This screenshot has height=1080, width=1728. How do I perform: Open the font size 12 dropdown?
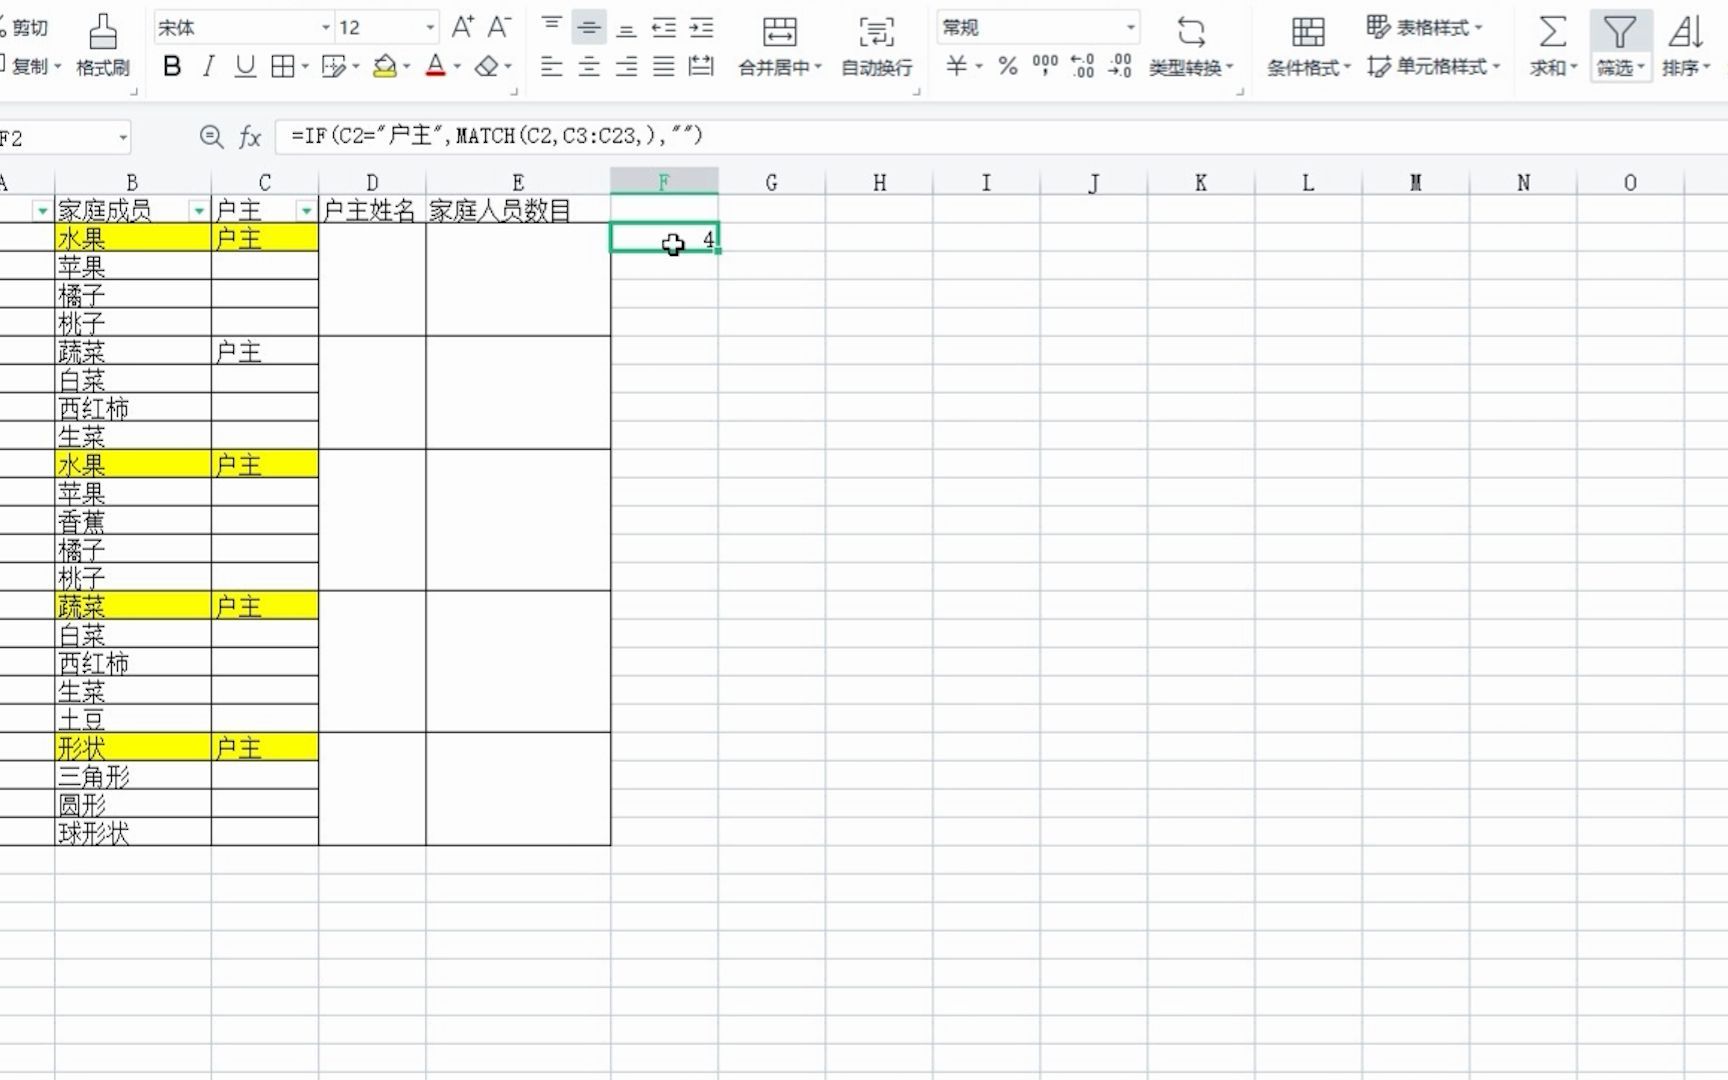(430, 27)
